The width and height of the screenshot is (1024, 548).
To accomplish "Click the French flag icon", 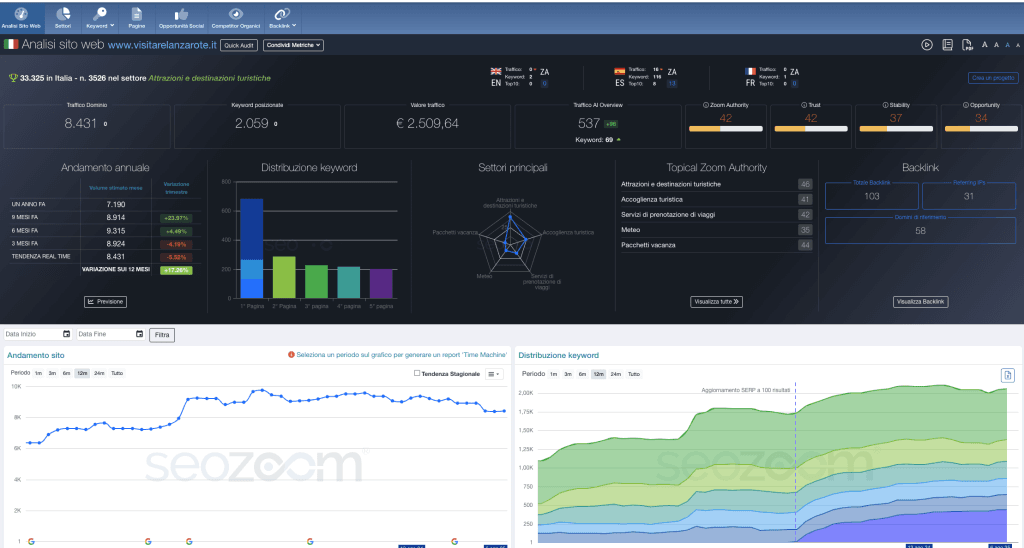I will tap(750, 72).
